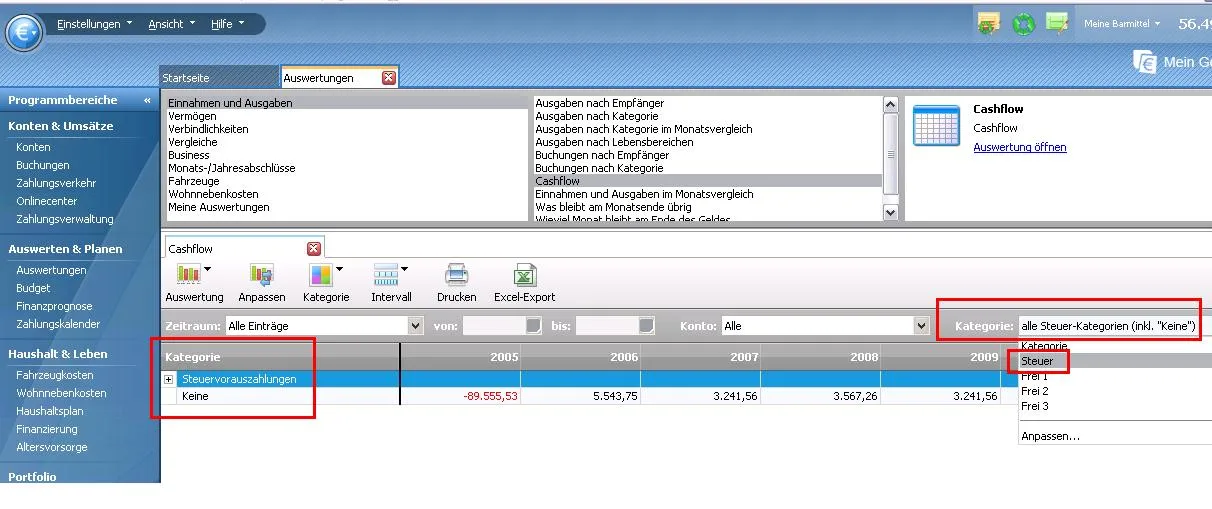Viewport: 1212px width, 509px height.
Task: Open the Einstellungen menu
Action: tap(94, 24)
